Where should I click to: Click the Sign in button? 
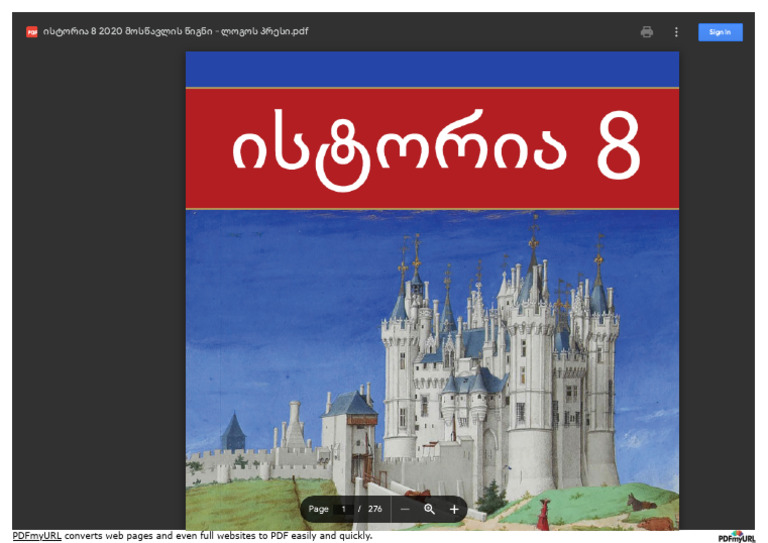[x=720, y=32]
